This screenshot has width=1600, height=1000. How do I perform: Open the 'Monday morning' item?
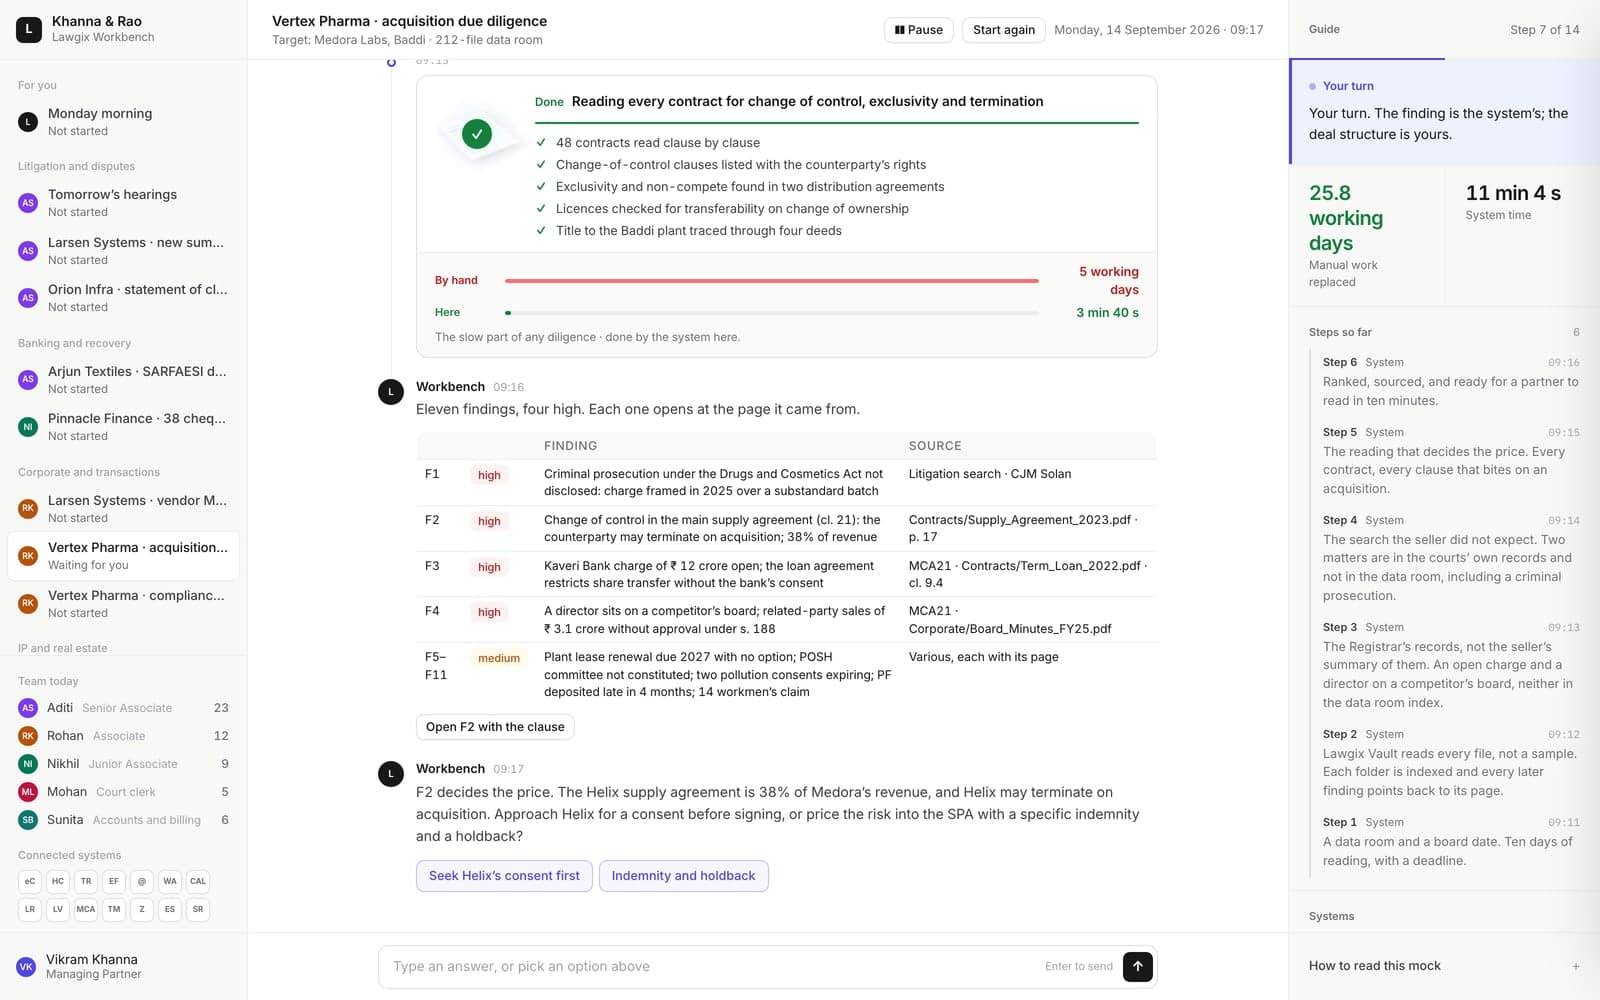click(123, 122)
